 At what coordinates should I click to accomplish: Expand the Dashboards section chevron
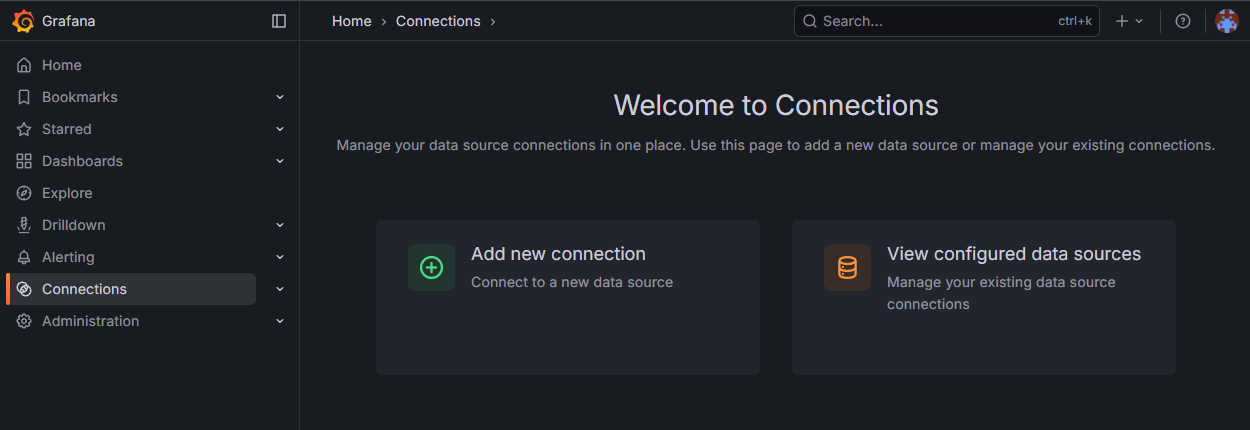tap(280, 161)
